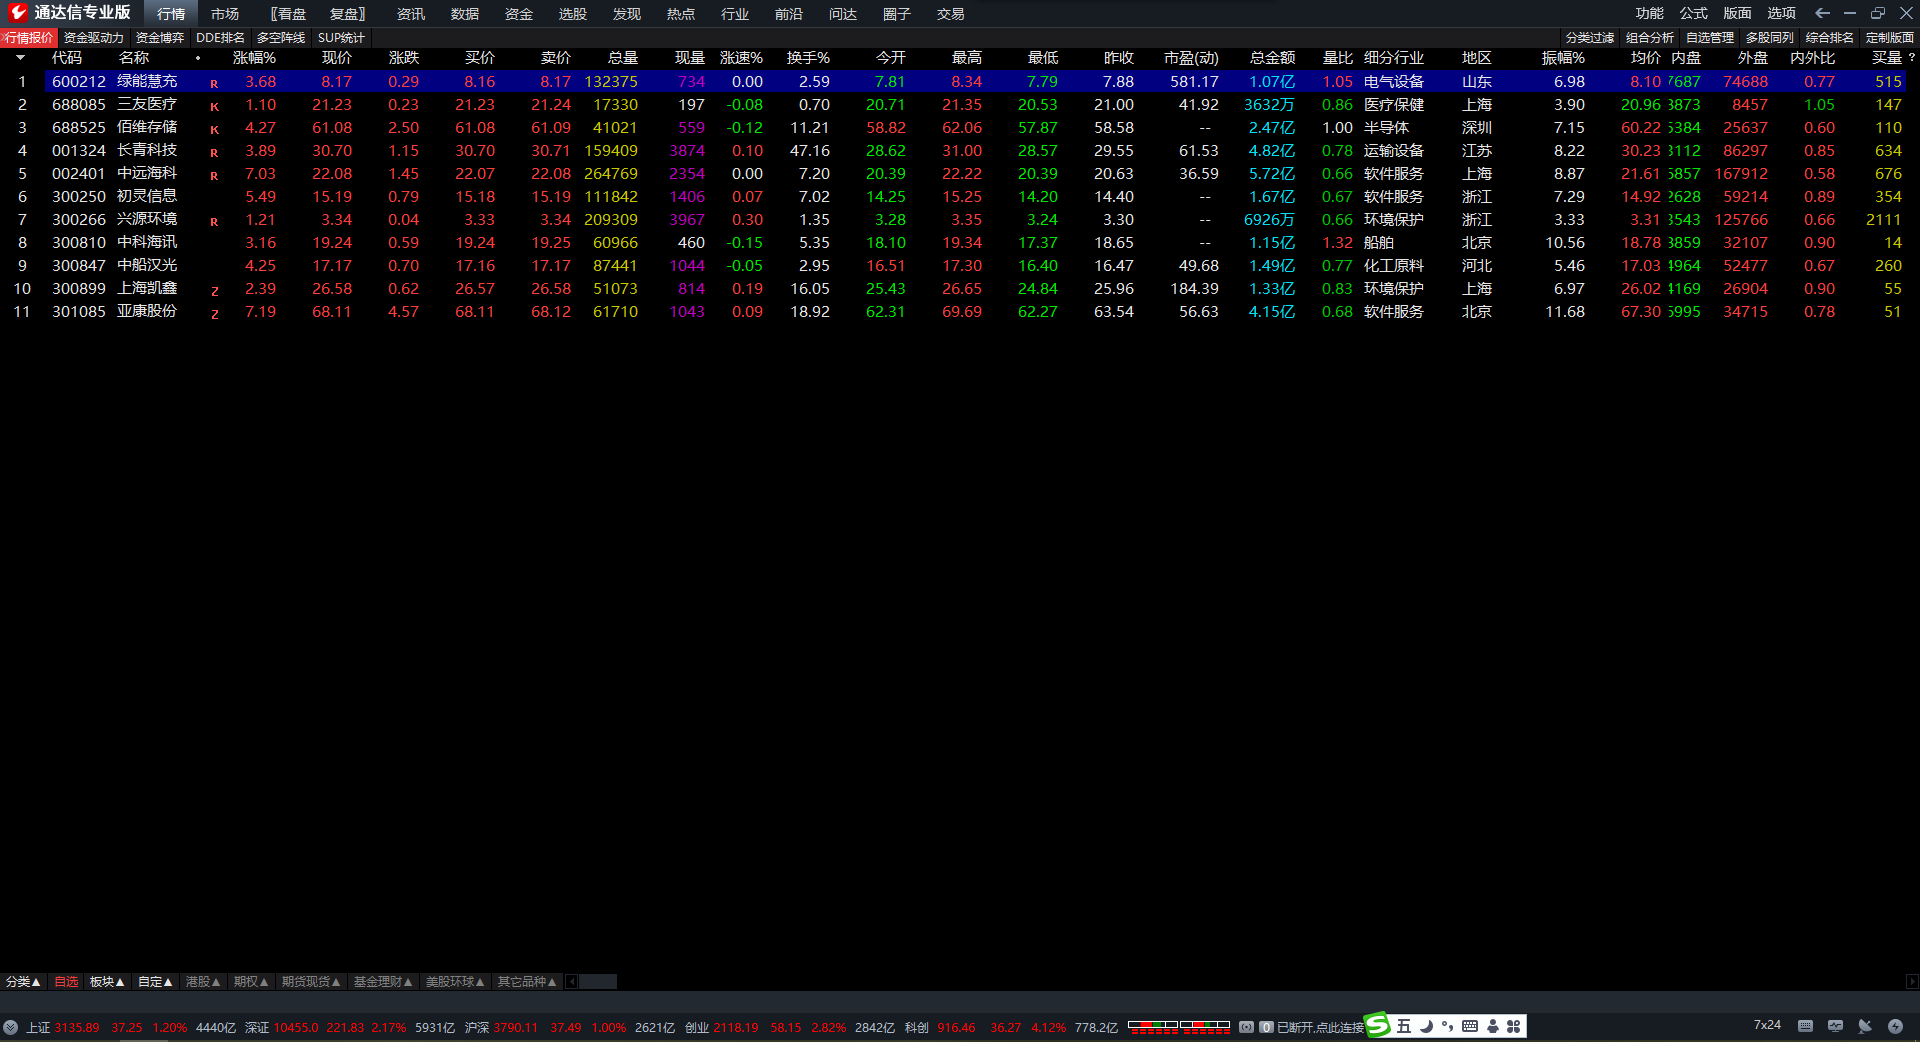Click the status bar keyboard icon

point(1805,1026)
